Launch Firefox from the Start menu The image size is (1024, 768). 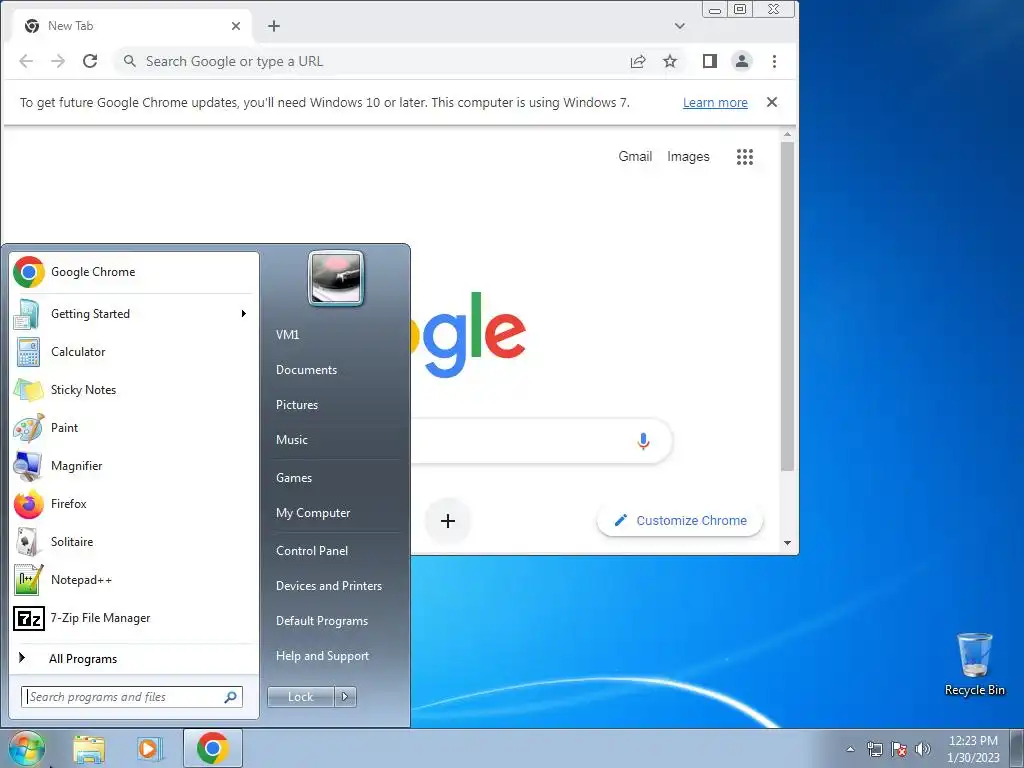(x=133, y=504)
